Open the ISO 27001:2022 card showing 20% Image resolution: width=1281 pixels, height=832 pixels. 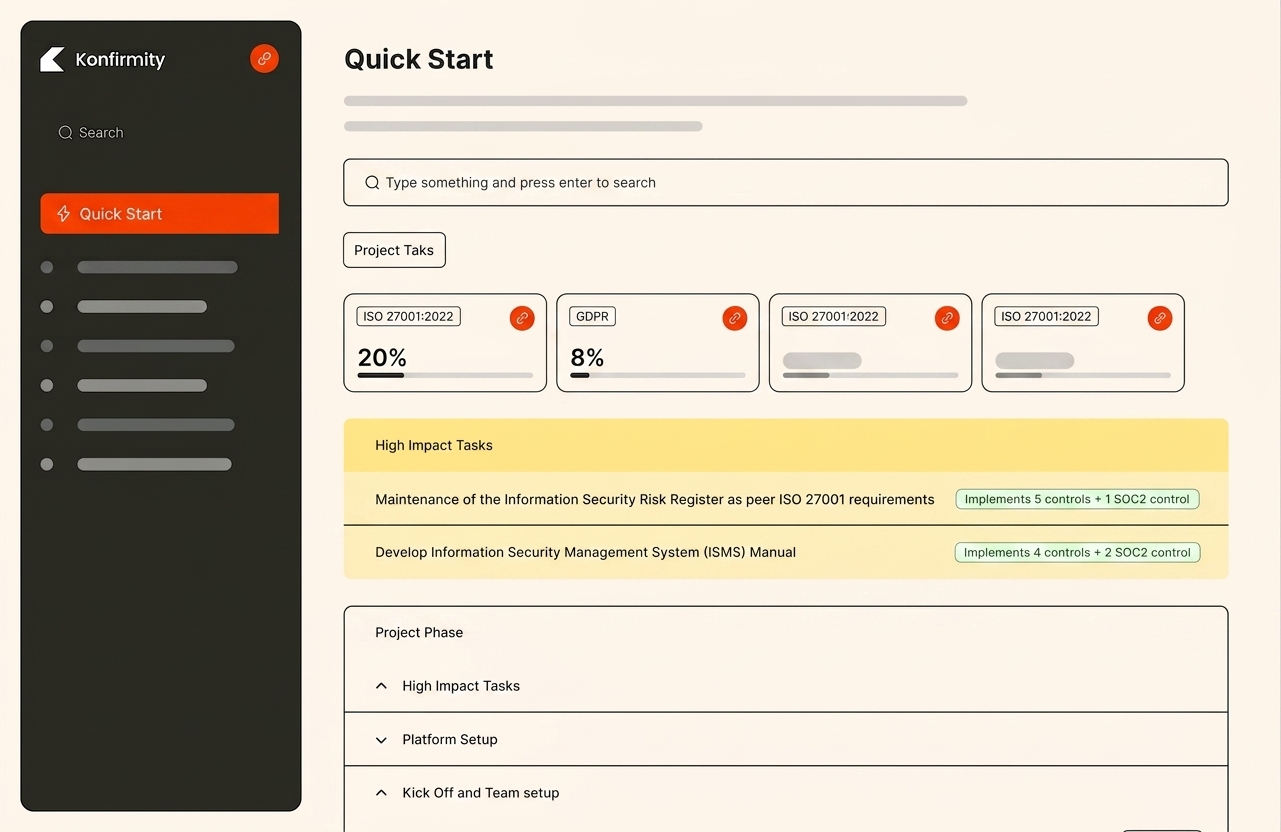pyautogui.click(x=445, y=343)
